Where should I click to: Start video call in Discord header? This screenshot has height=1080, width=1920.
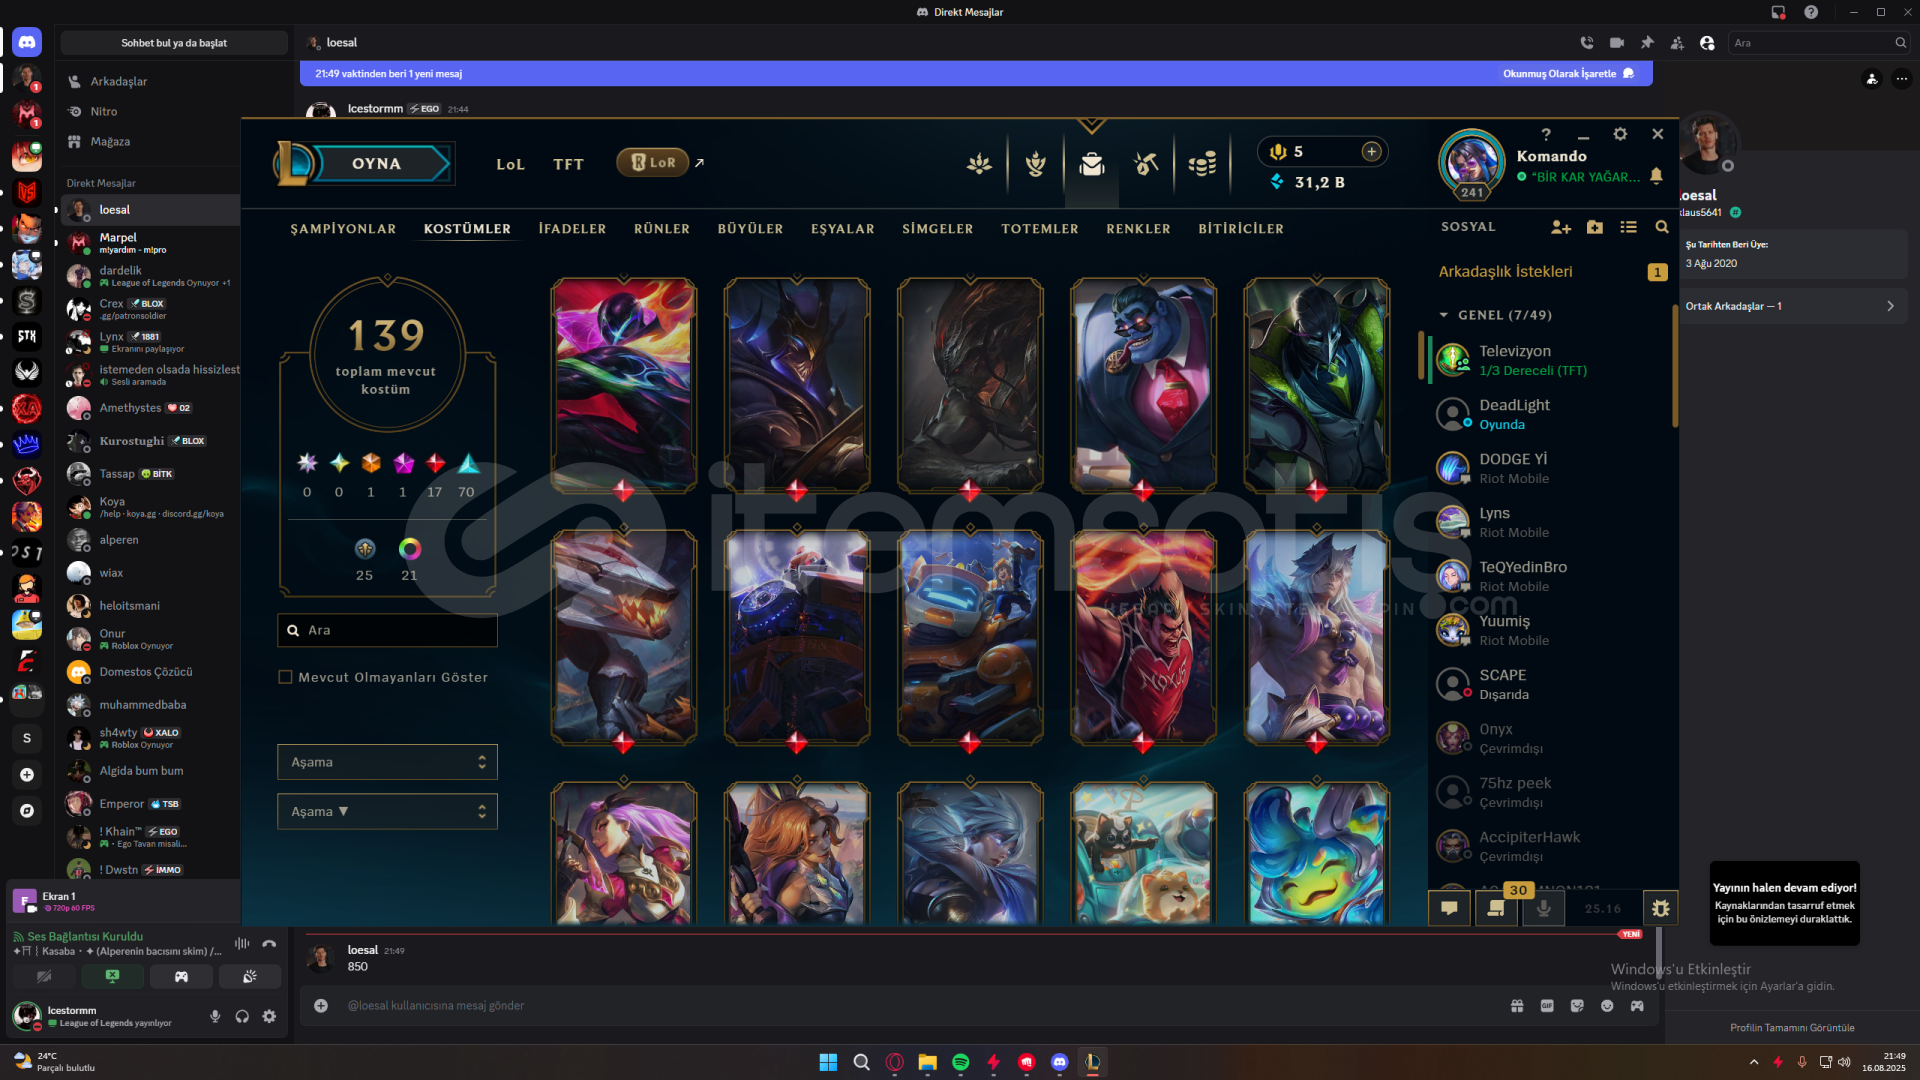point(1617,43)
